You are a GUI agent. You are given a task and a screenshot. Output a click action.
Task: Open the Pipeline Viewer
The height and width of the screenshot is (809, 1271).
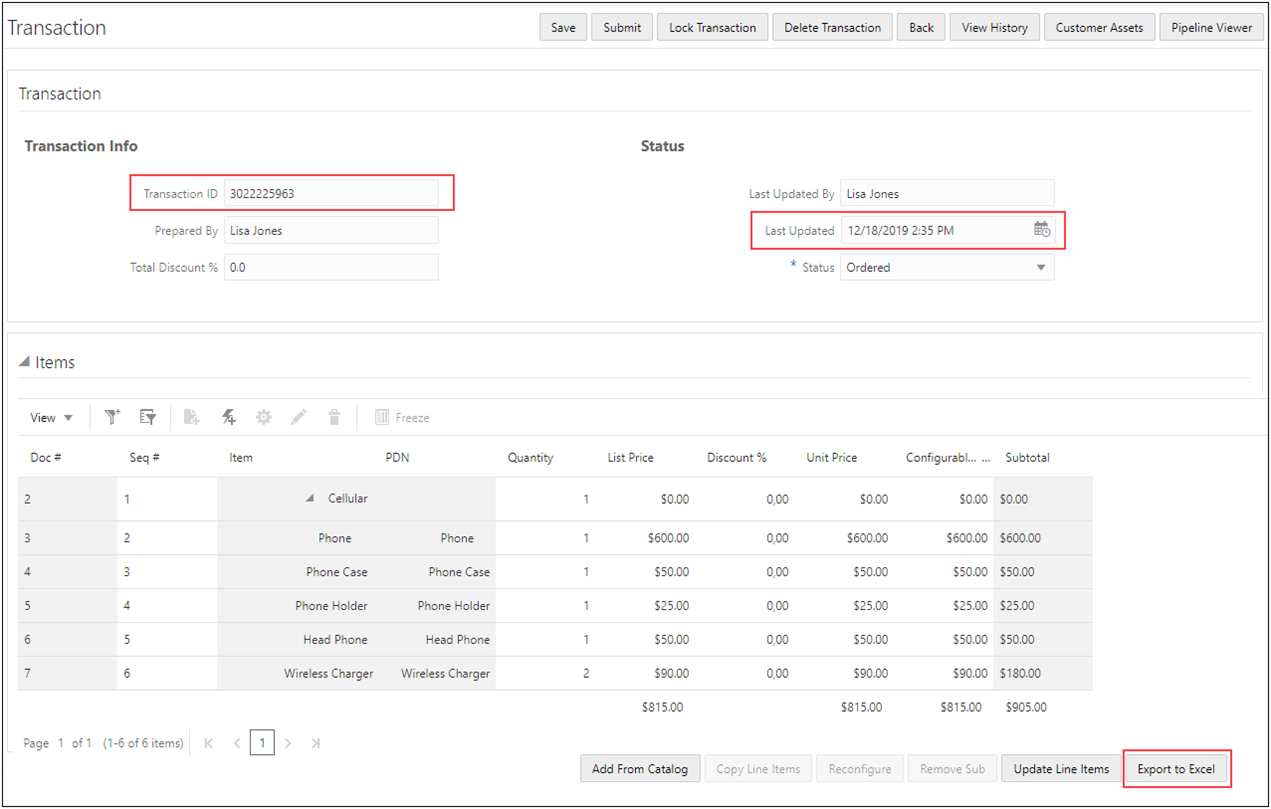pos(1211,27)
